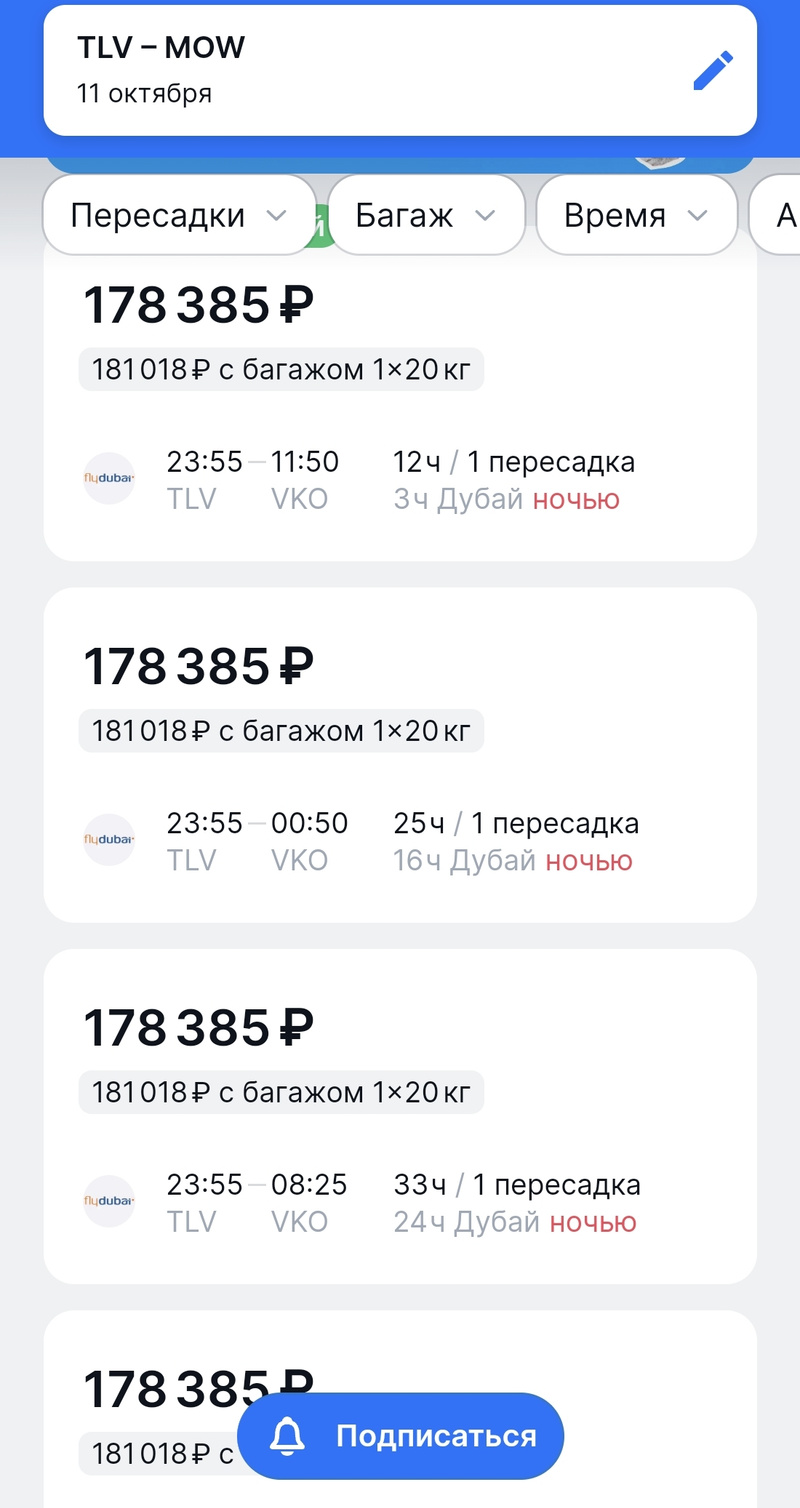
Task: Tap the flydubai logo on 11:50 arrival flight
Action: pos(109,478)
